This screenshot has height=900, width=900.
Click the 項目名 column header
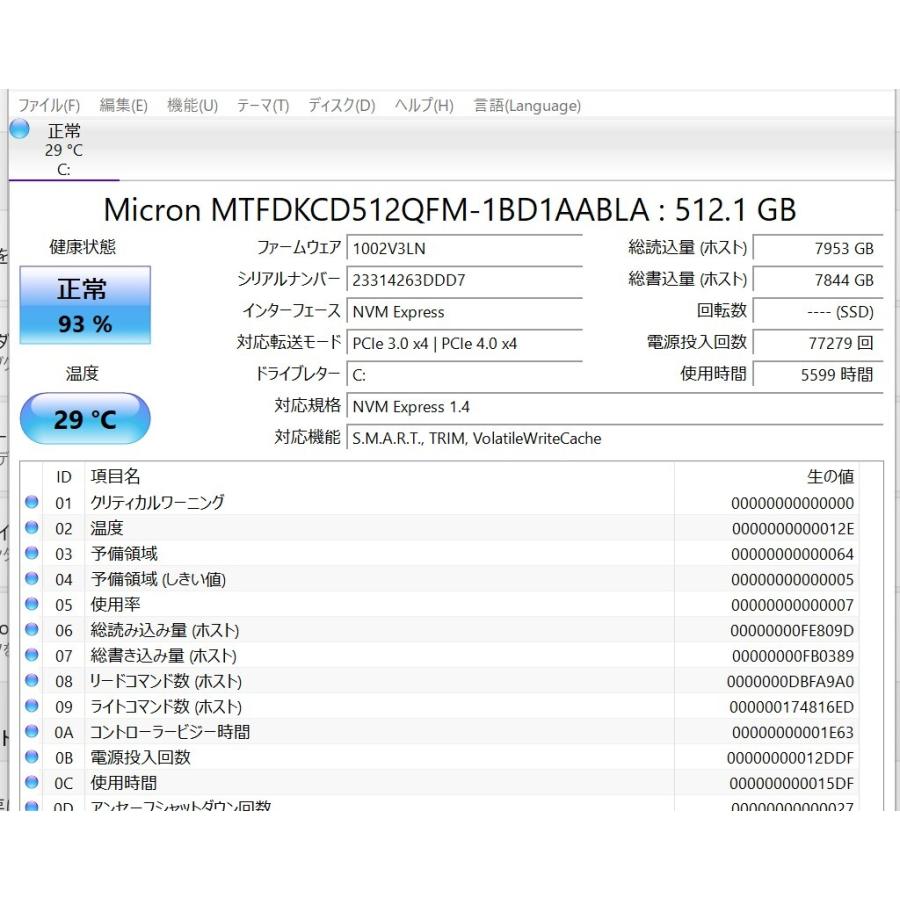[379, 476]
